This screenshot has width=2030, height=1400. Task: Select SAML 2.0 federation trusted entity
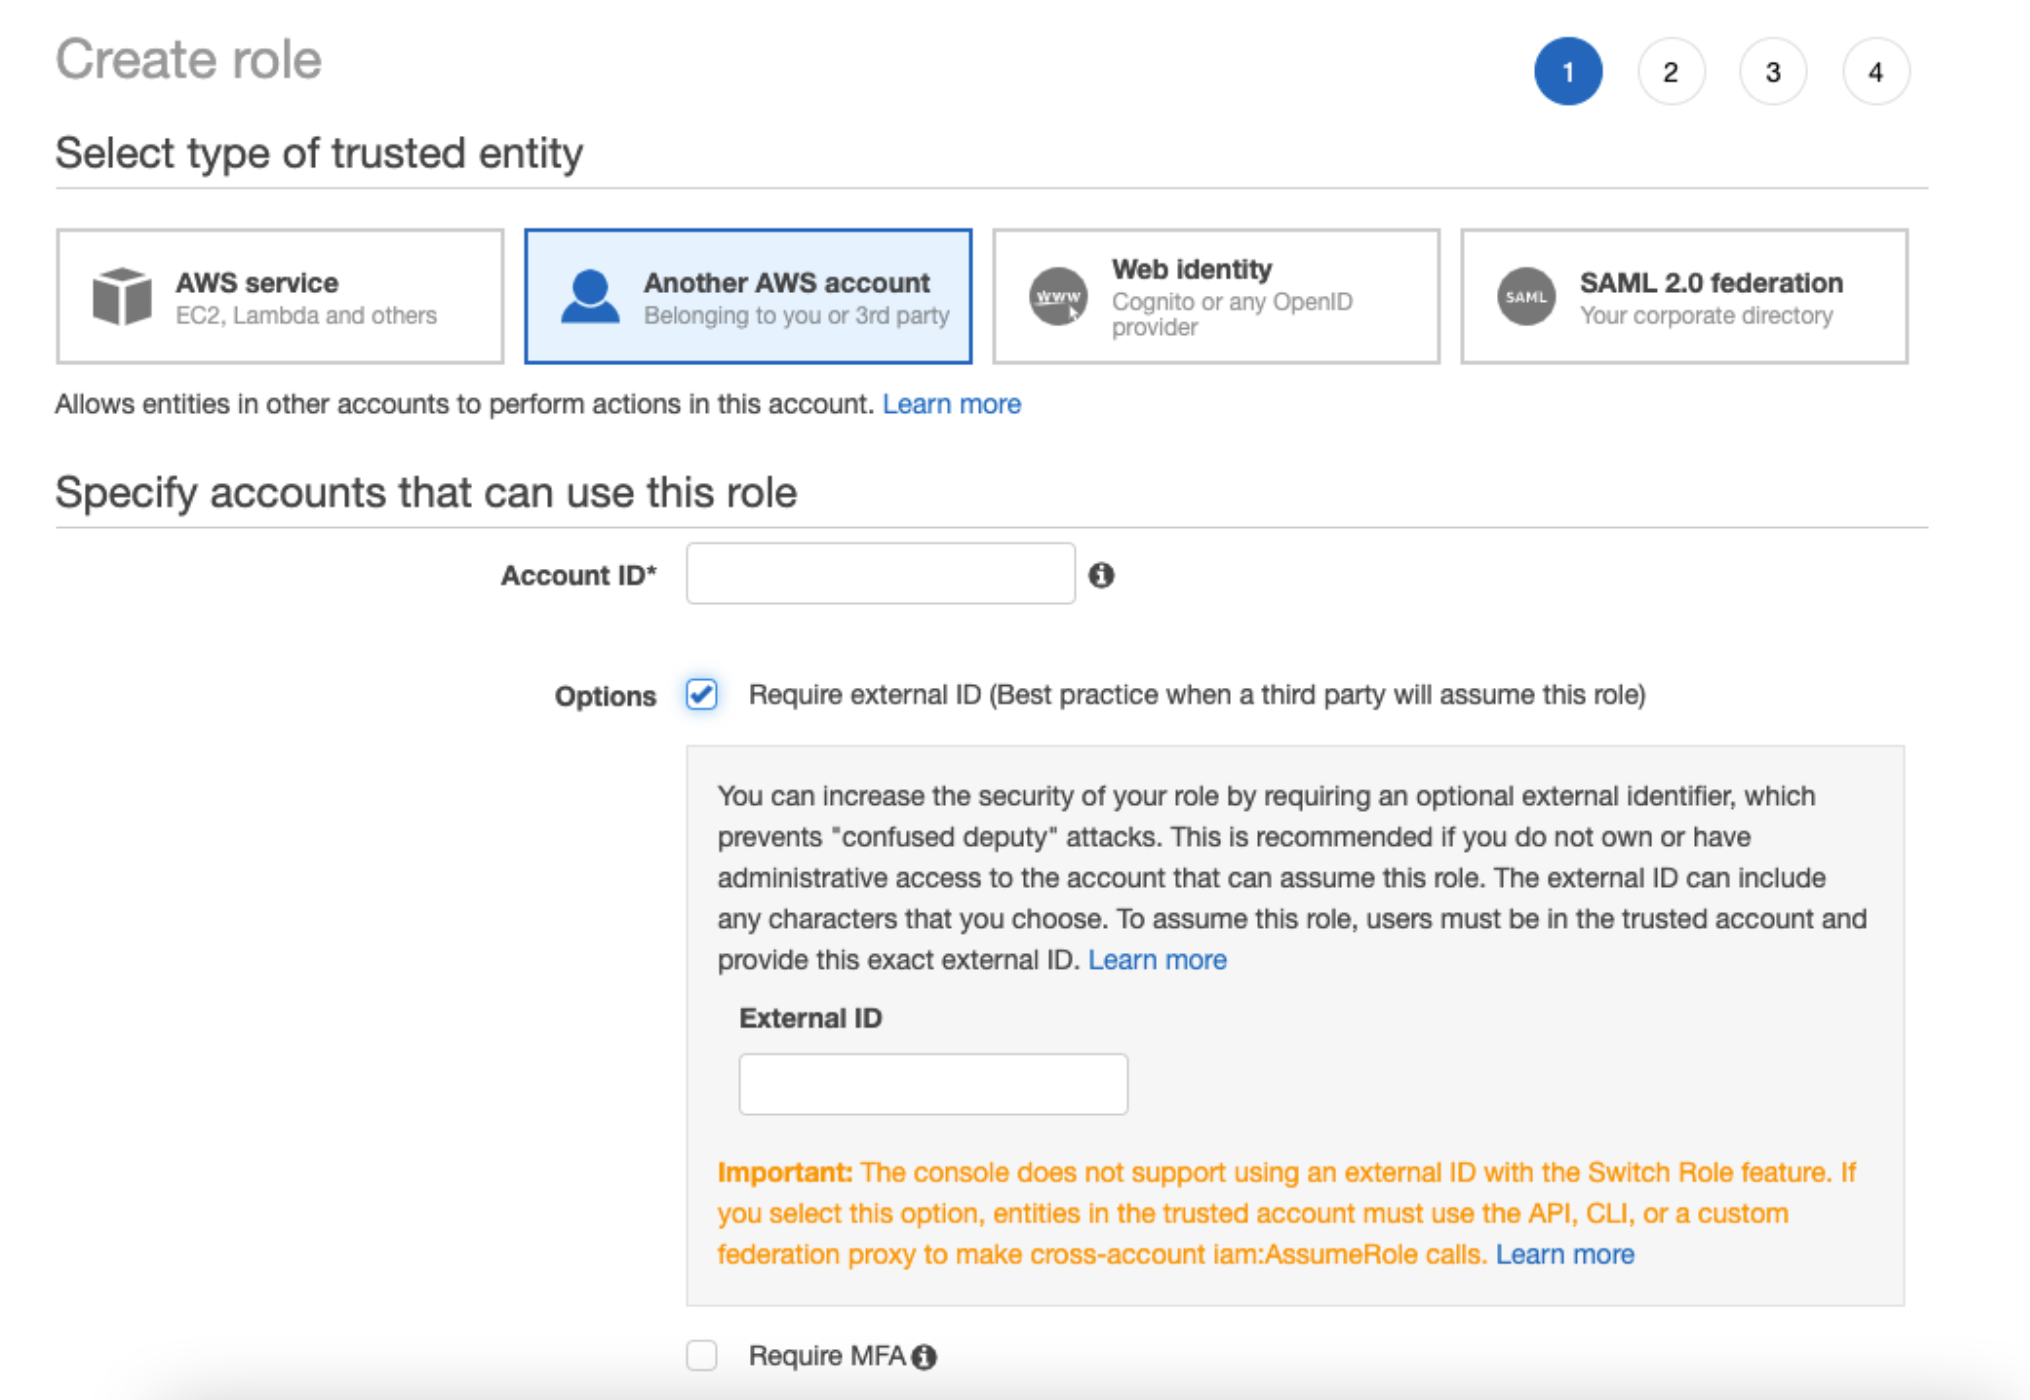point(1684,296)
